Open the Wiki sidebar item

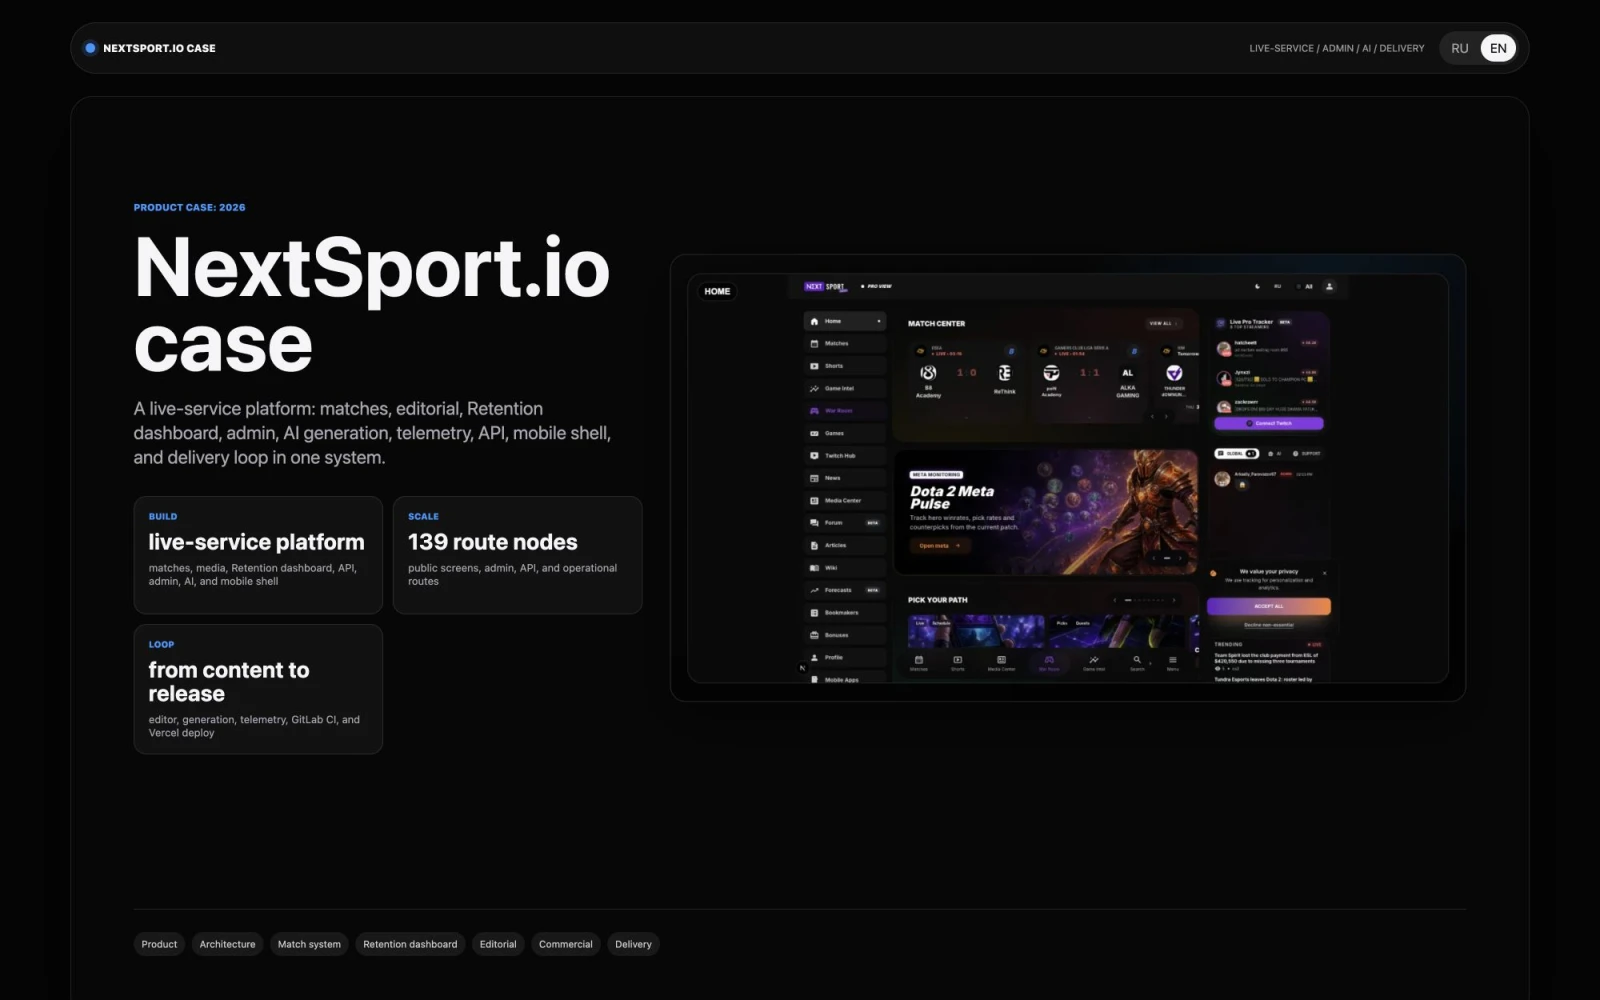click(844, 568)
